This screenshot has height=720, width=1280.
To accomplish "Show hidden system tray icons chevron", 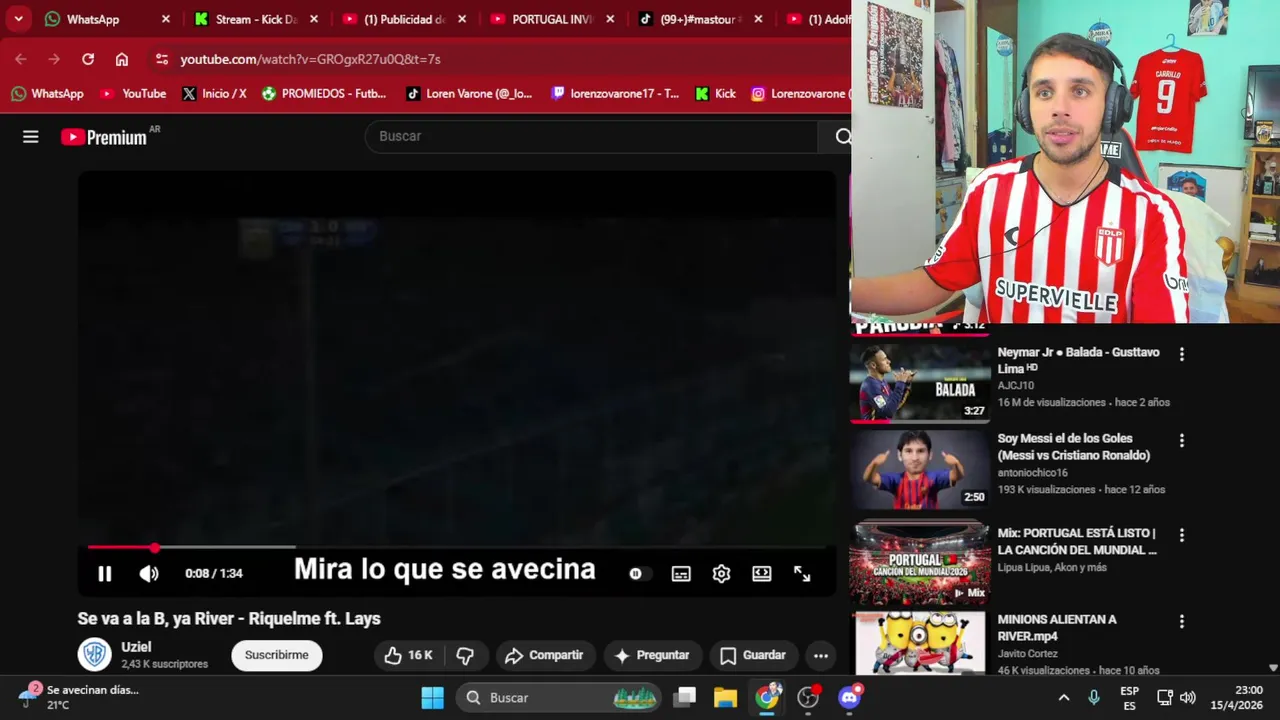I will (1064, 697).
